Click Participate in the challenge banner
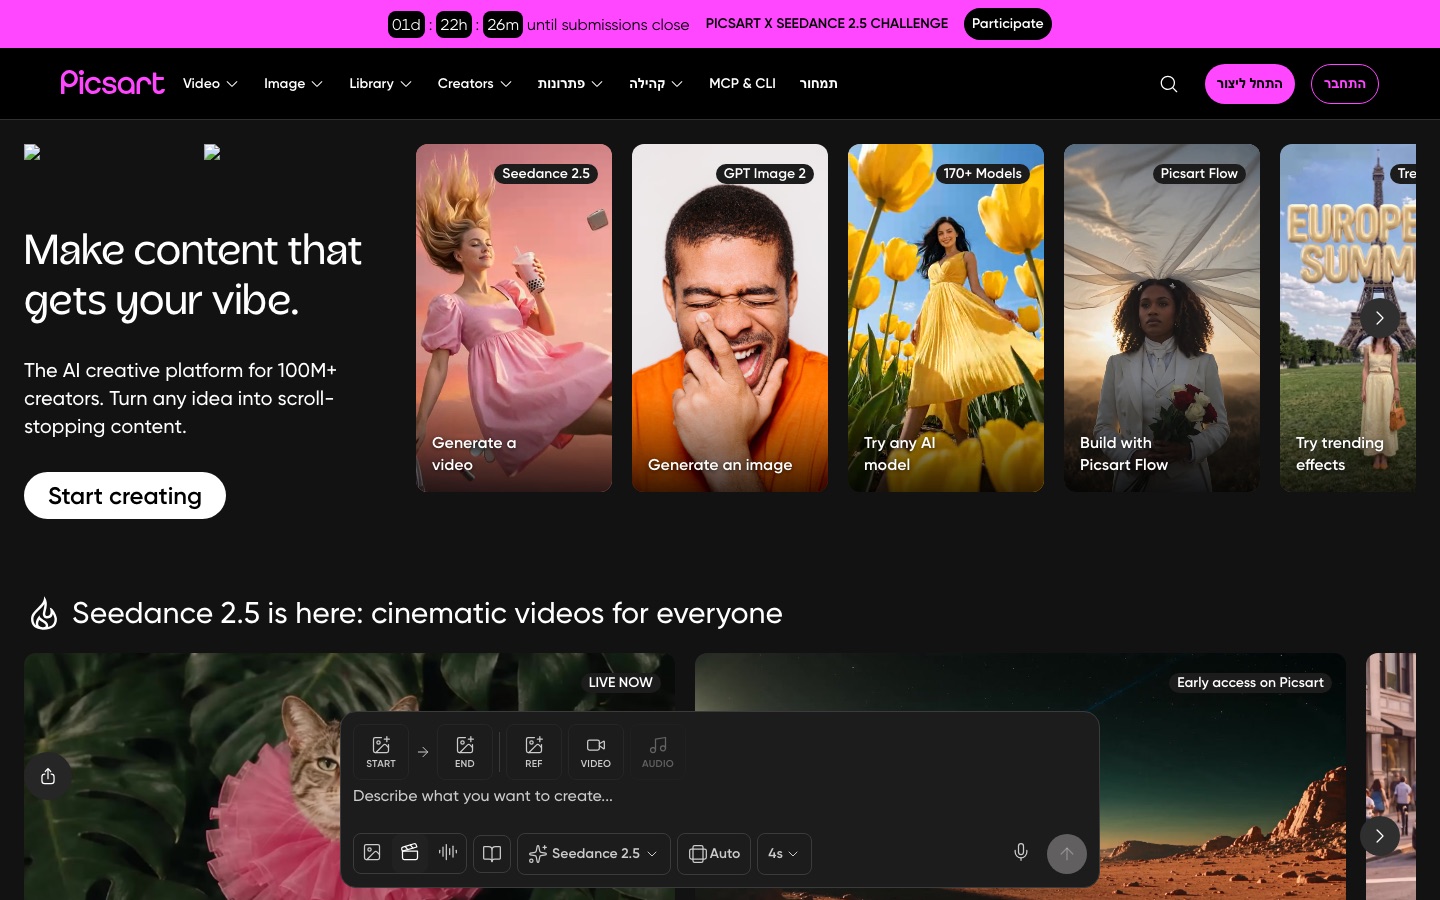Screen dimensions: 1440x900 tap(1007, 24)
